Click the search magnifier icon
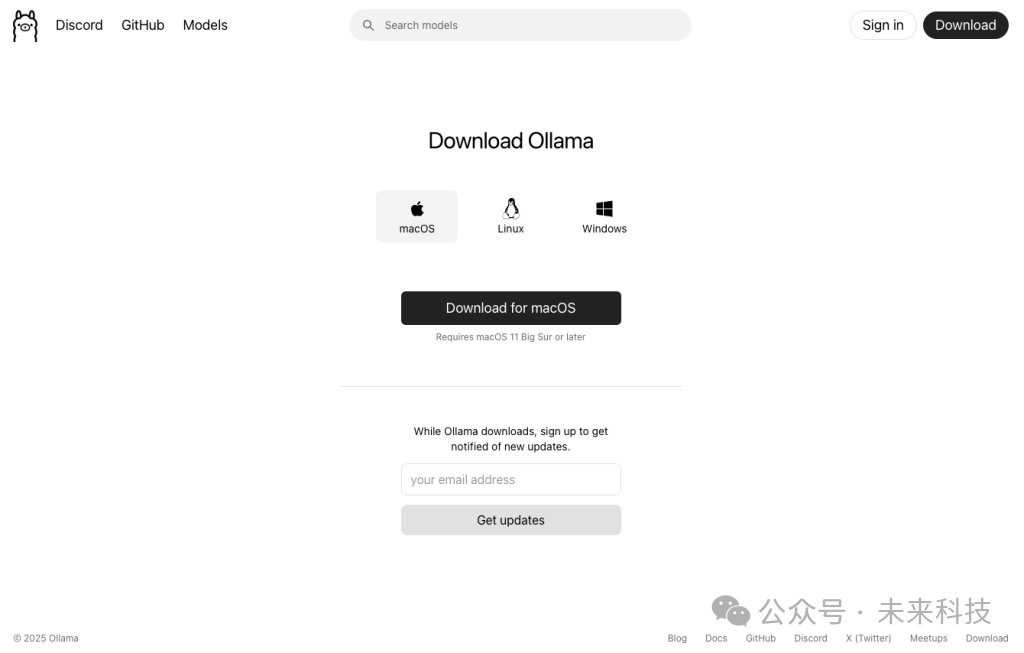The image size is (1024, 653). pyautogui.click(x=368, y=25)
